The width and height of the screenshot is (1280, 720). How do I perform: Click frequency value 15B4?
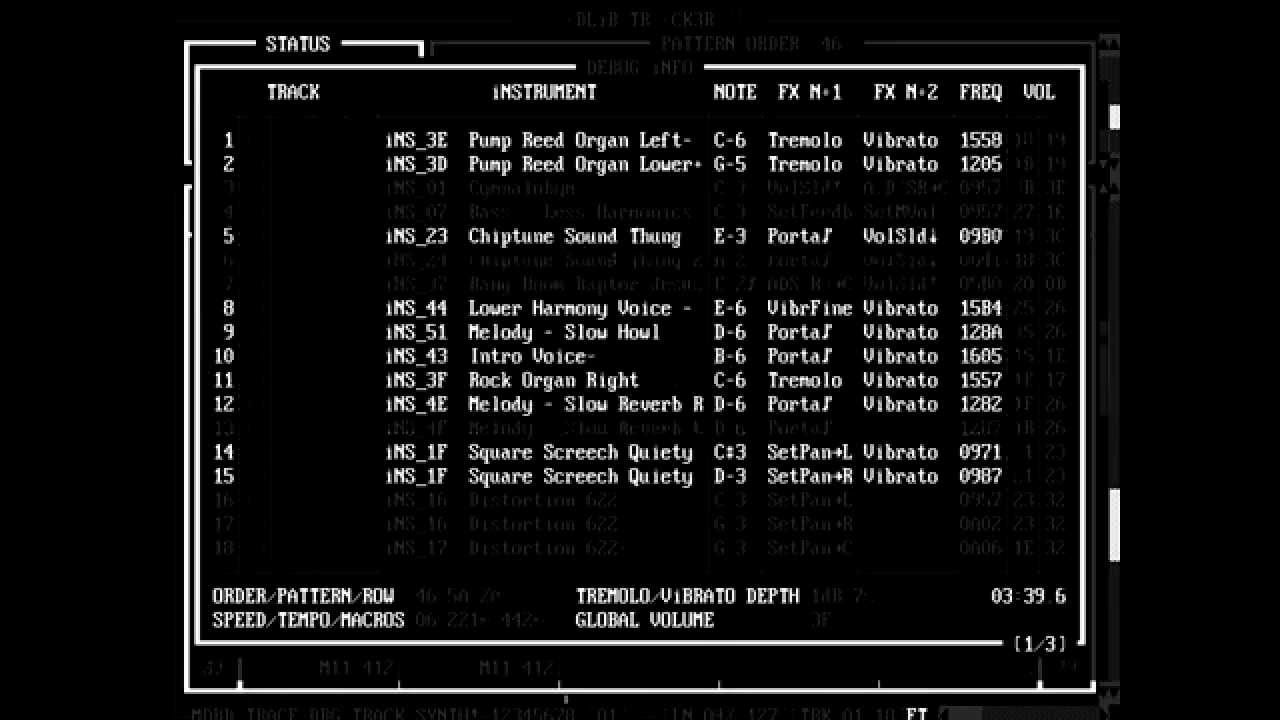coord(980,309)
